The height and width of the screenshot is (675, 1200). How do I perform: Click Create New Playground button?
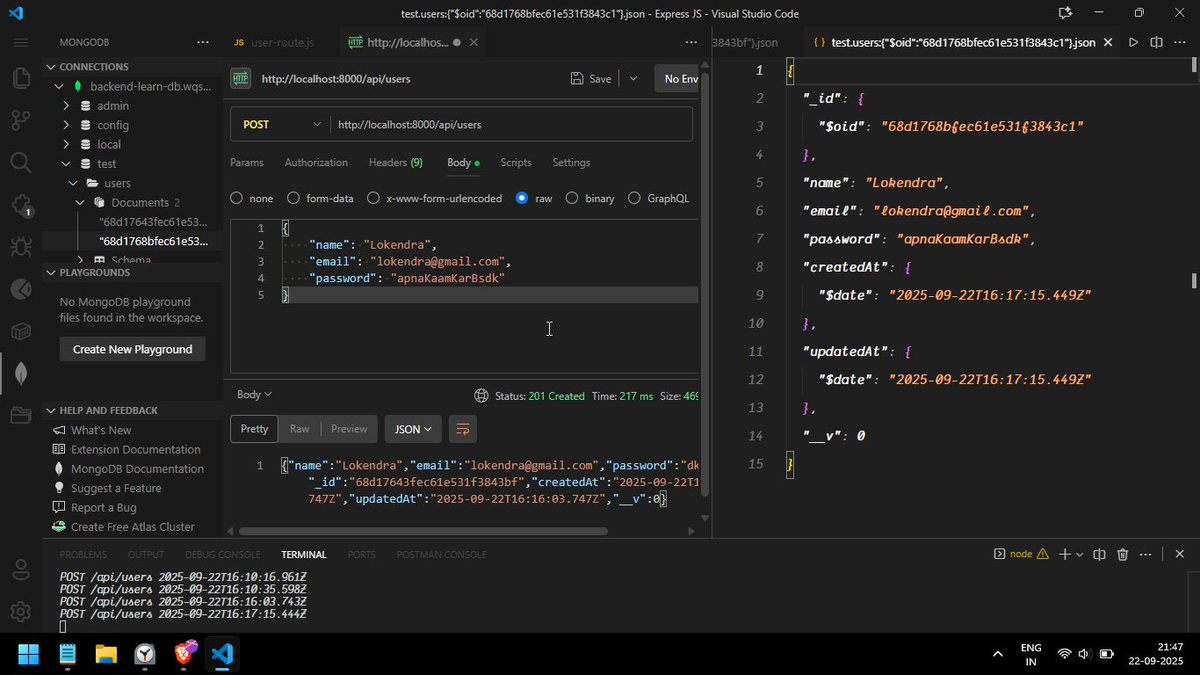click(132, 349)
